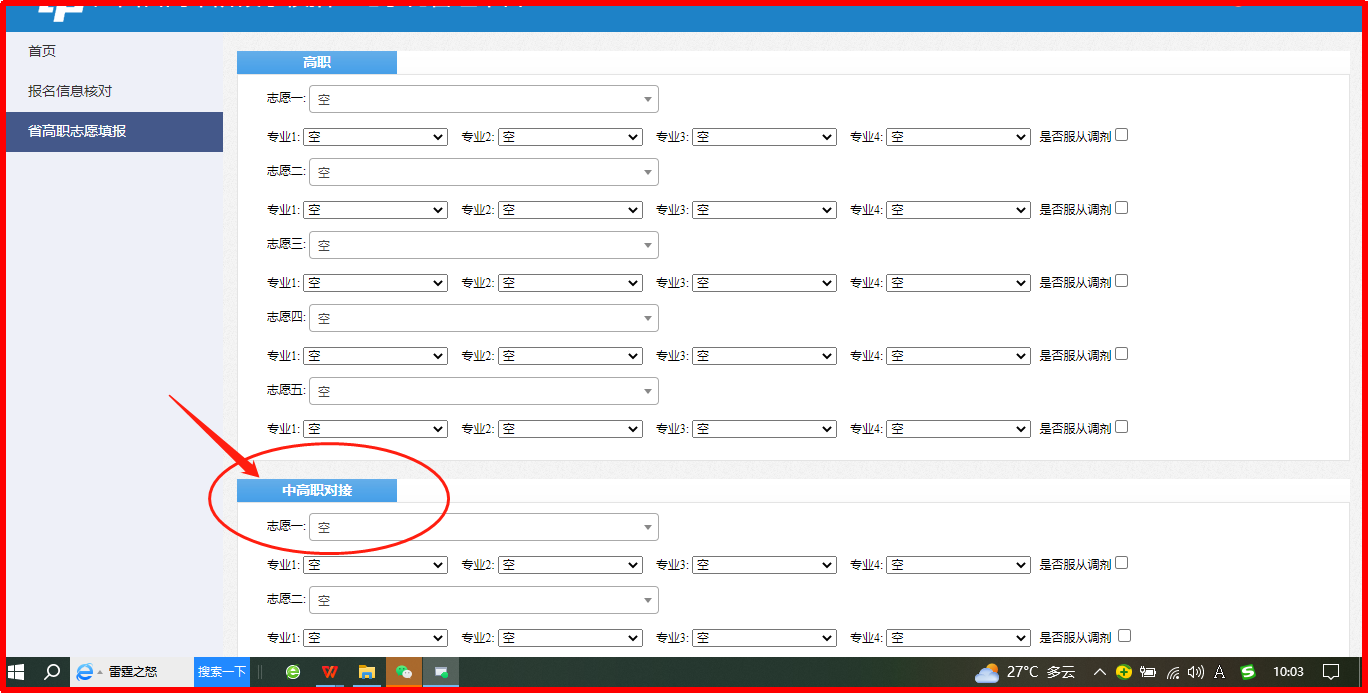
Task: Click the 搜索一下 button in taskbar
Action: pyautogui.click(x=221, y=672)
